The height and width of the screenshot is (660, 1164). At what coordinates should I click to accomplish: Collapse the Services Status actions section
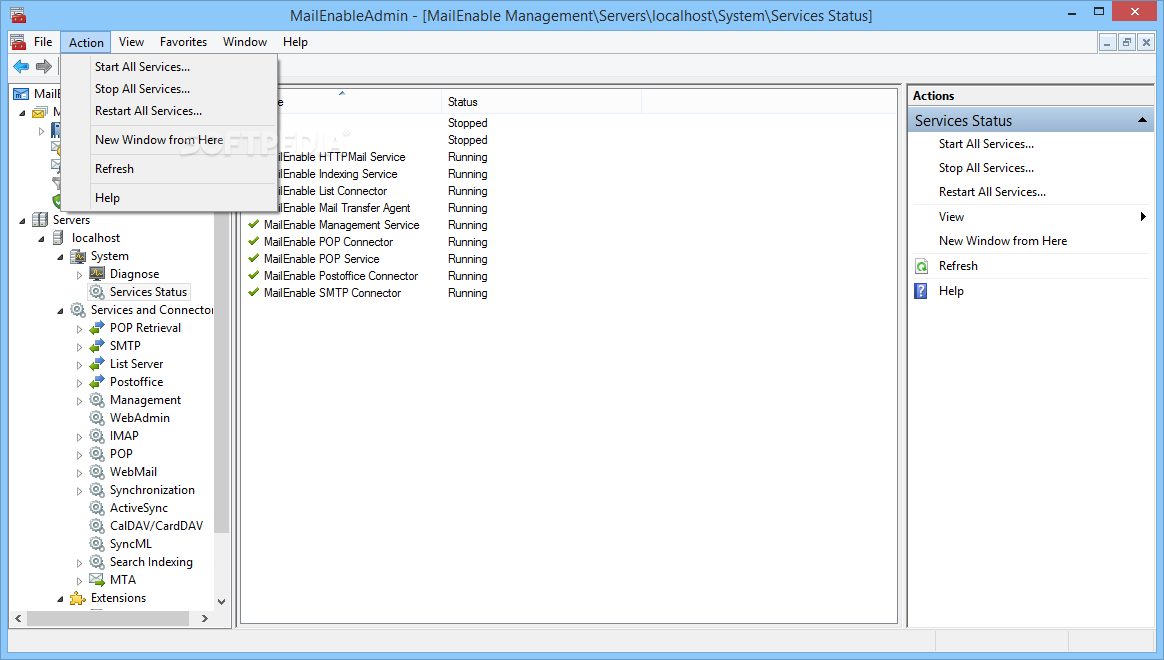click(x=1142, y=120)
